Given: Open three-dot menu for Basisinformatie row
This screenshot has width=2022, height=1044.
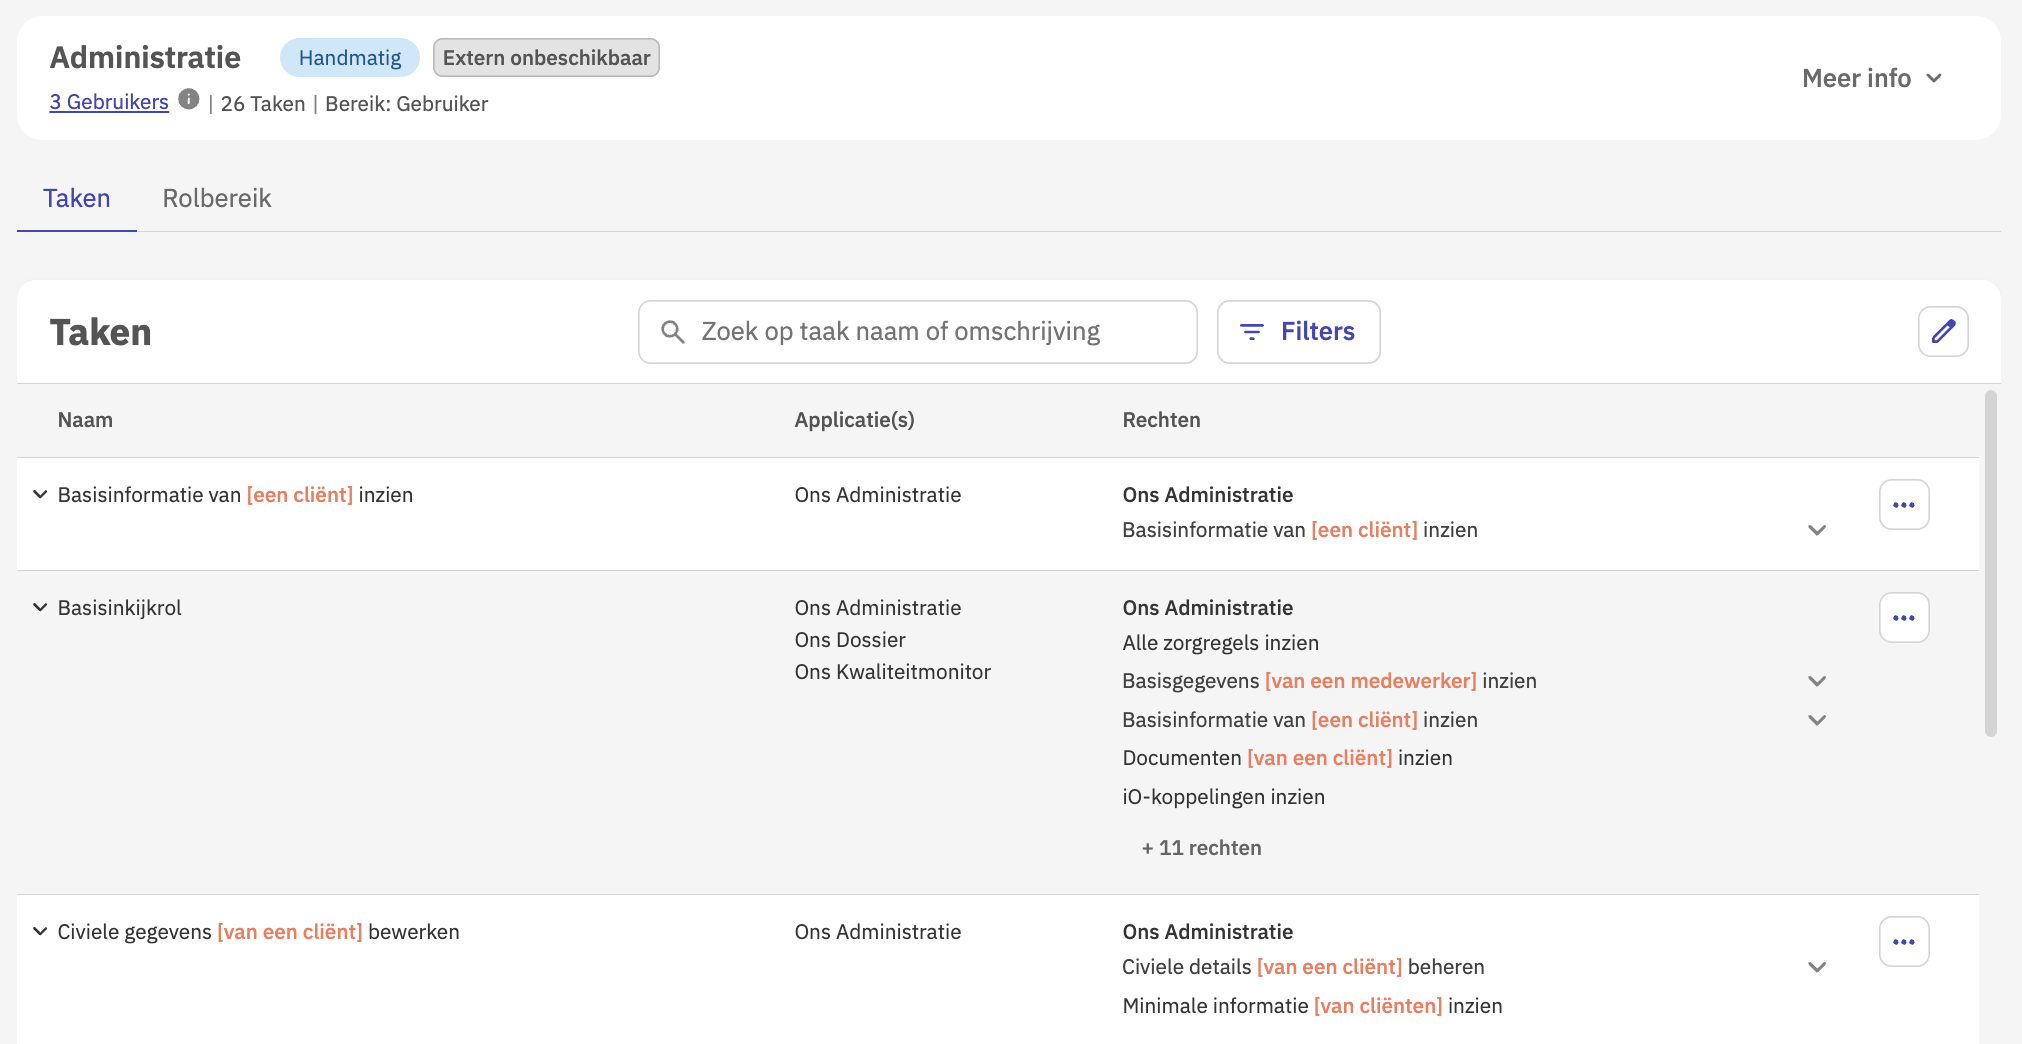Looking at the screenshot, I should click(x=1904, y=505).
